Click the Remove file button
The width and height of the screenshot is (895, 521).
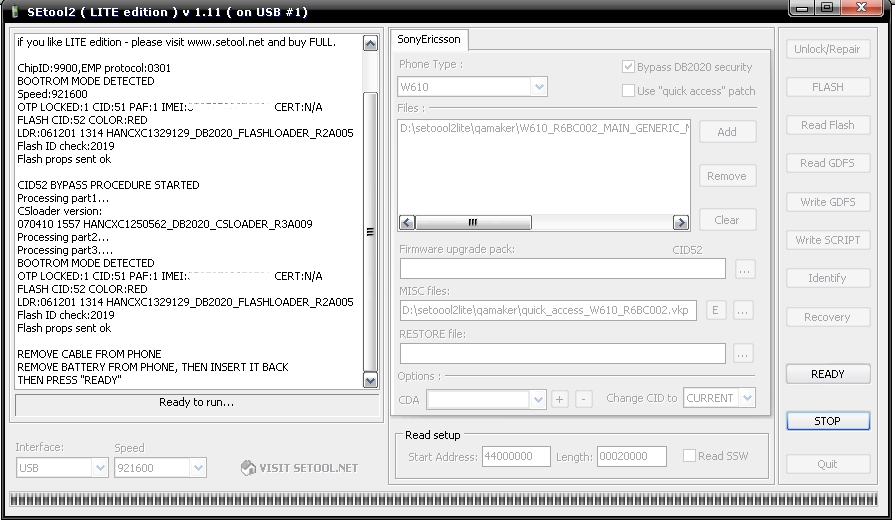727,176
